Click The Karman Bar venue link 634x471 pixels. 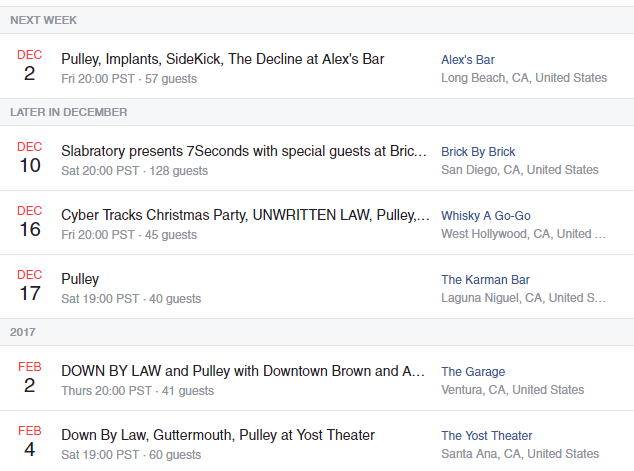485,280
